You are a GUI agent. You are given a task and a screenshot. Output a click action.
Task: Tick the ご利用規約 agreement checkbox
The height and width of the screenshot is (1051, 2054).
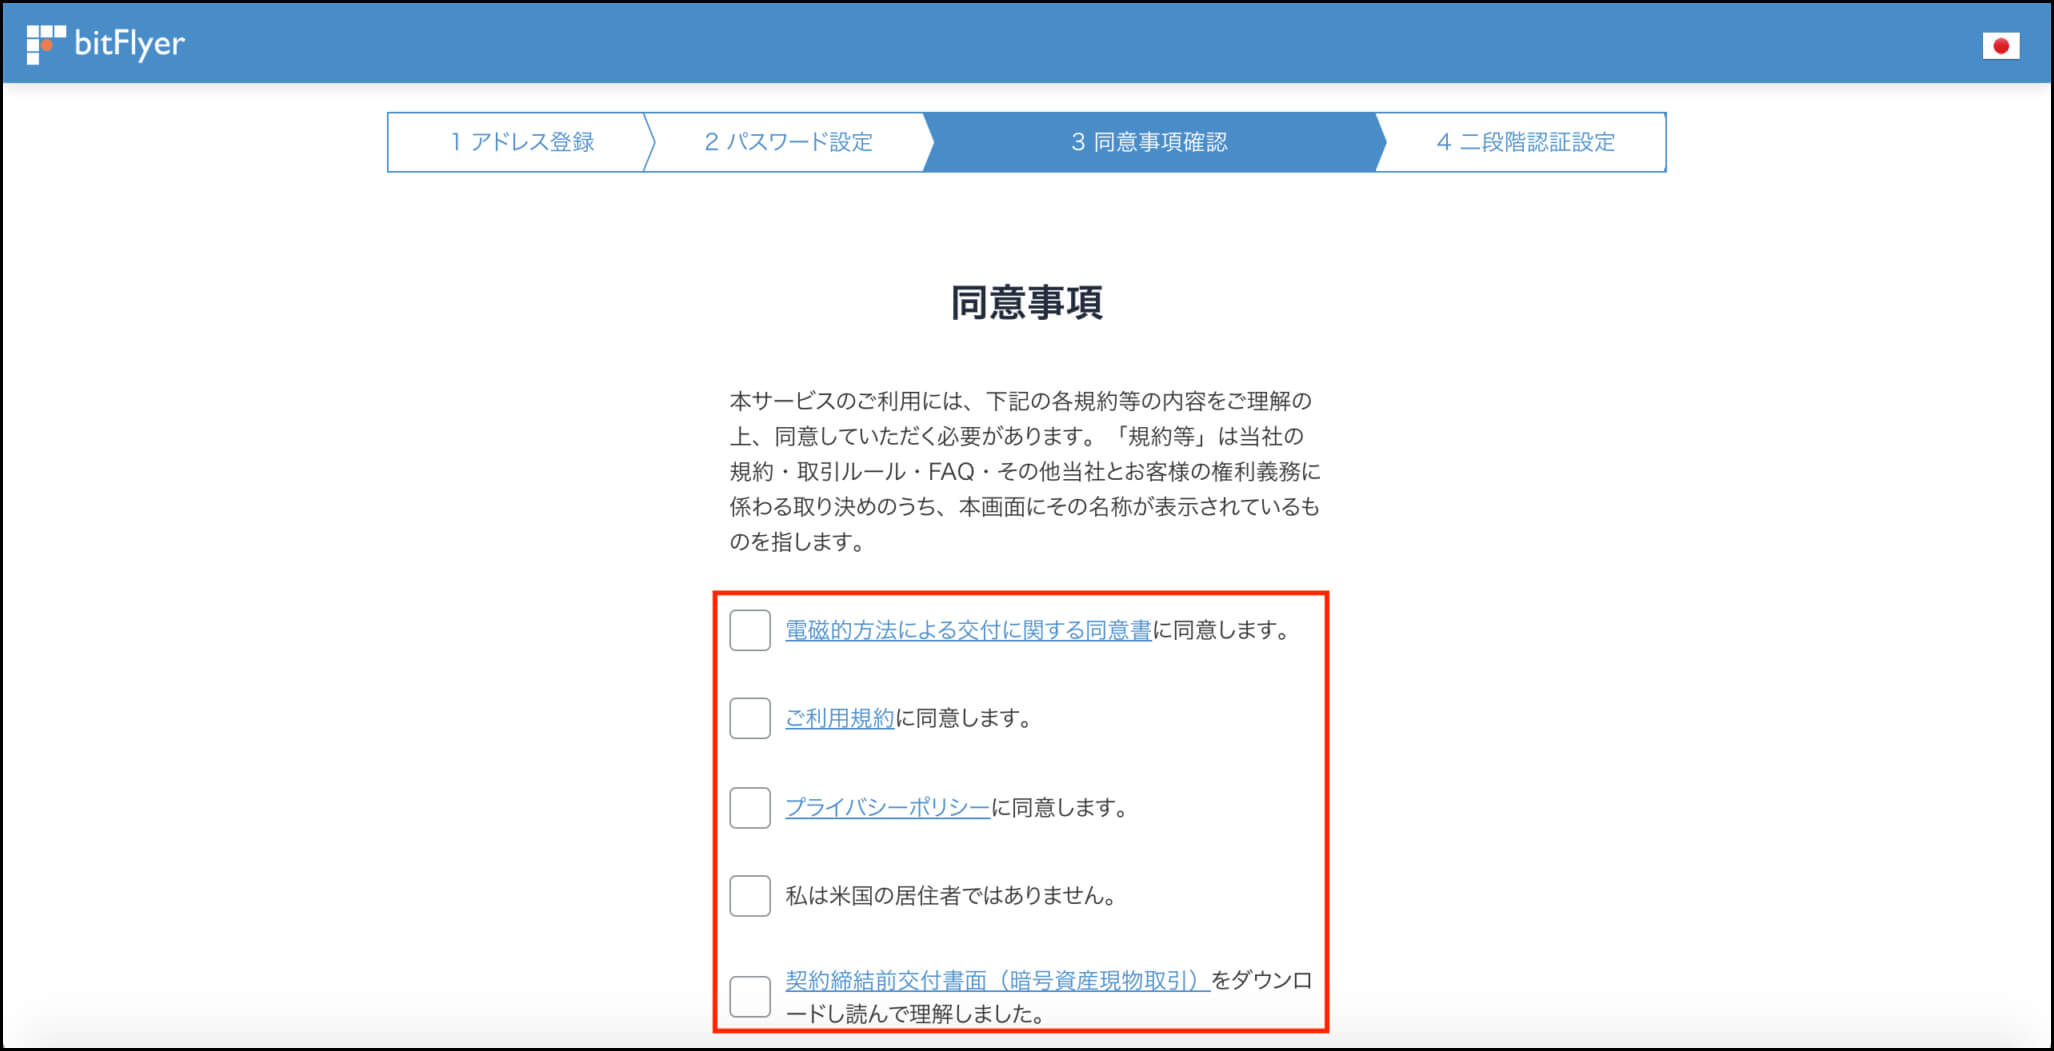click(750, 718)
